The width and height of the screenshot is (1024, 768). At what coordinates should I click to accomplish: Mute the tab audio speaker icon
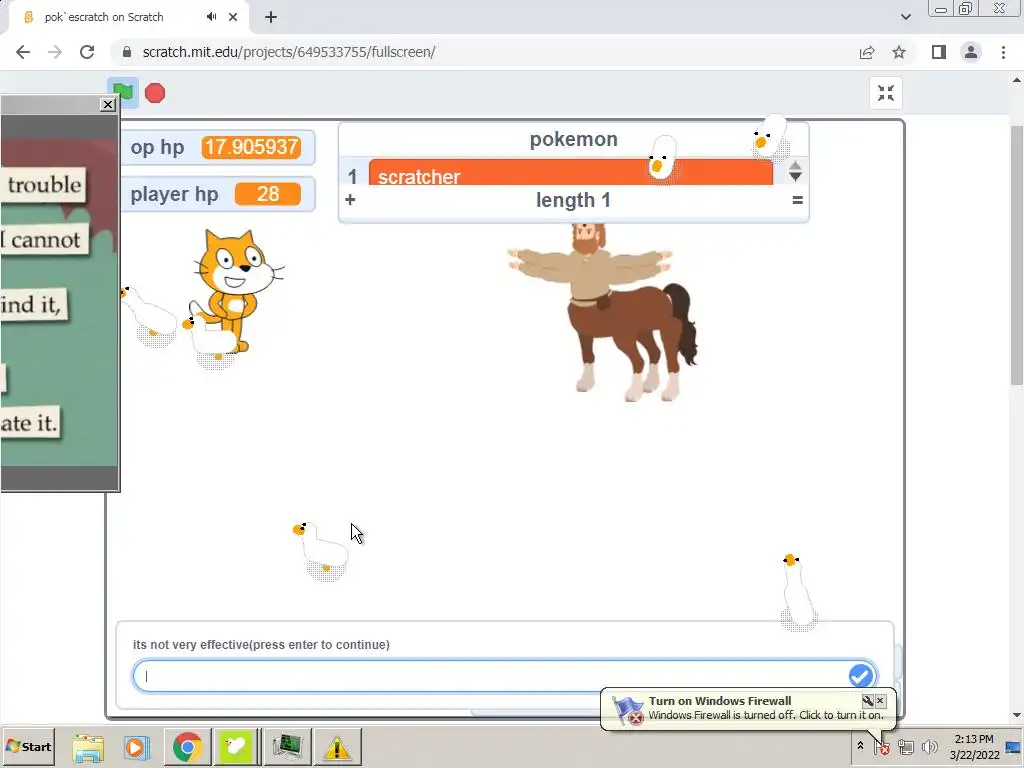[211, 17]
